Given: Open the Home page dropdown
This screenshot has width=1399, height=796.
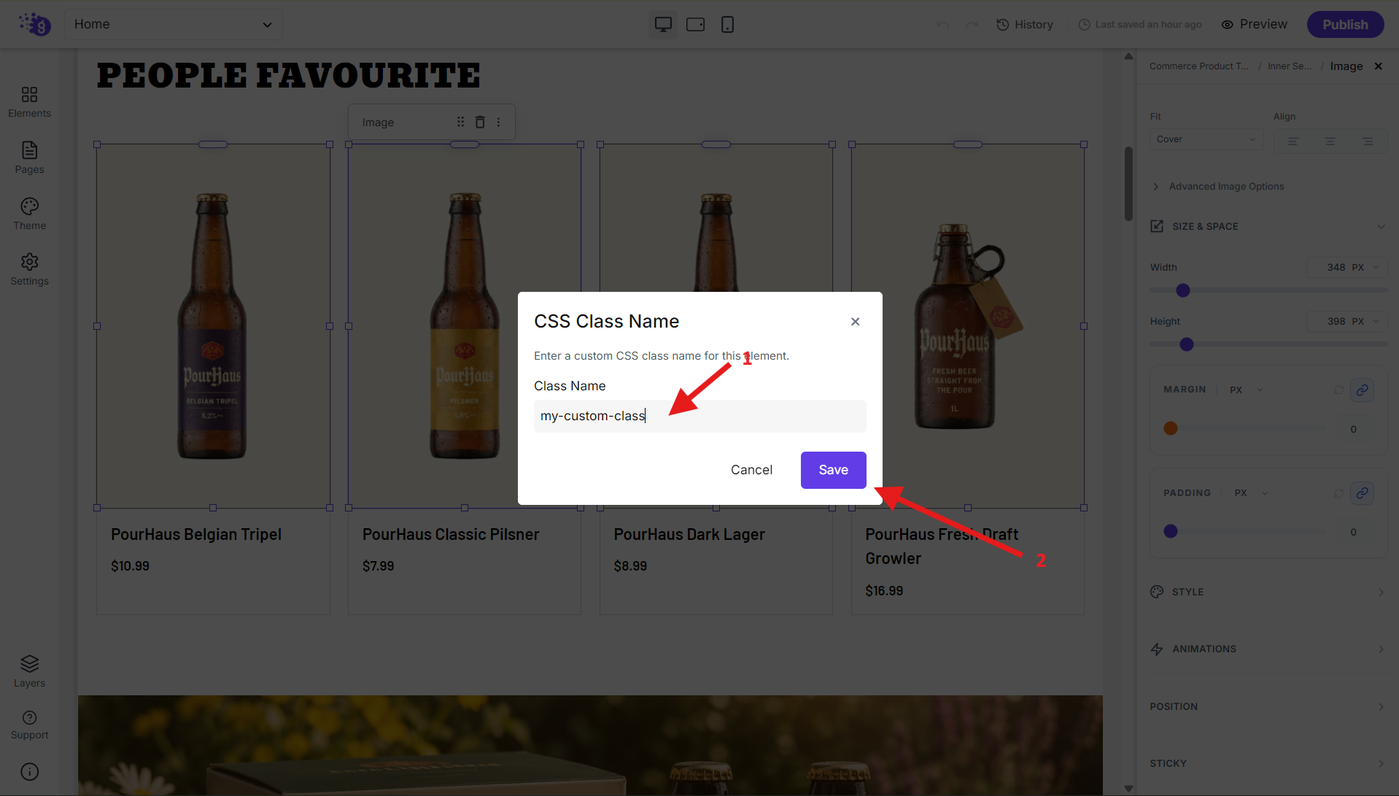Looking at the screenshot, I should click(174, 24).
